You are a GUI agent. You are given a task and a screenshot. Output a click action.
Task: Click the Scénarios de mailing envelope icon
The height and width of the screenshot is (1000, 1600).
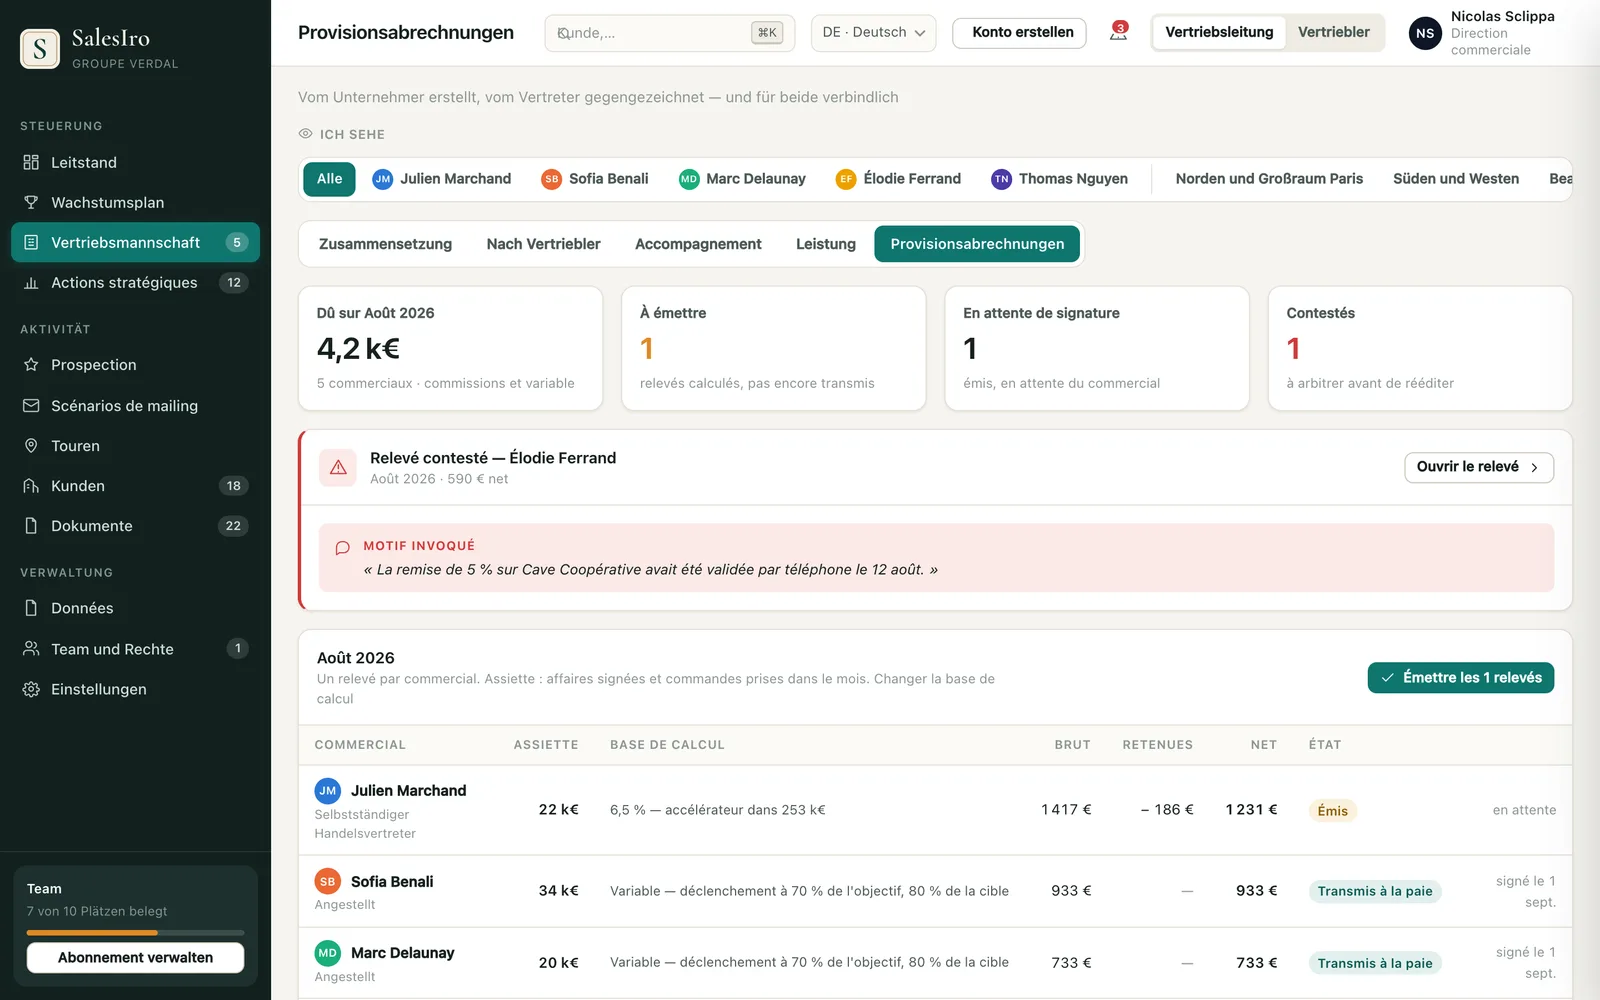click(x=31, y=405)
